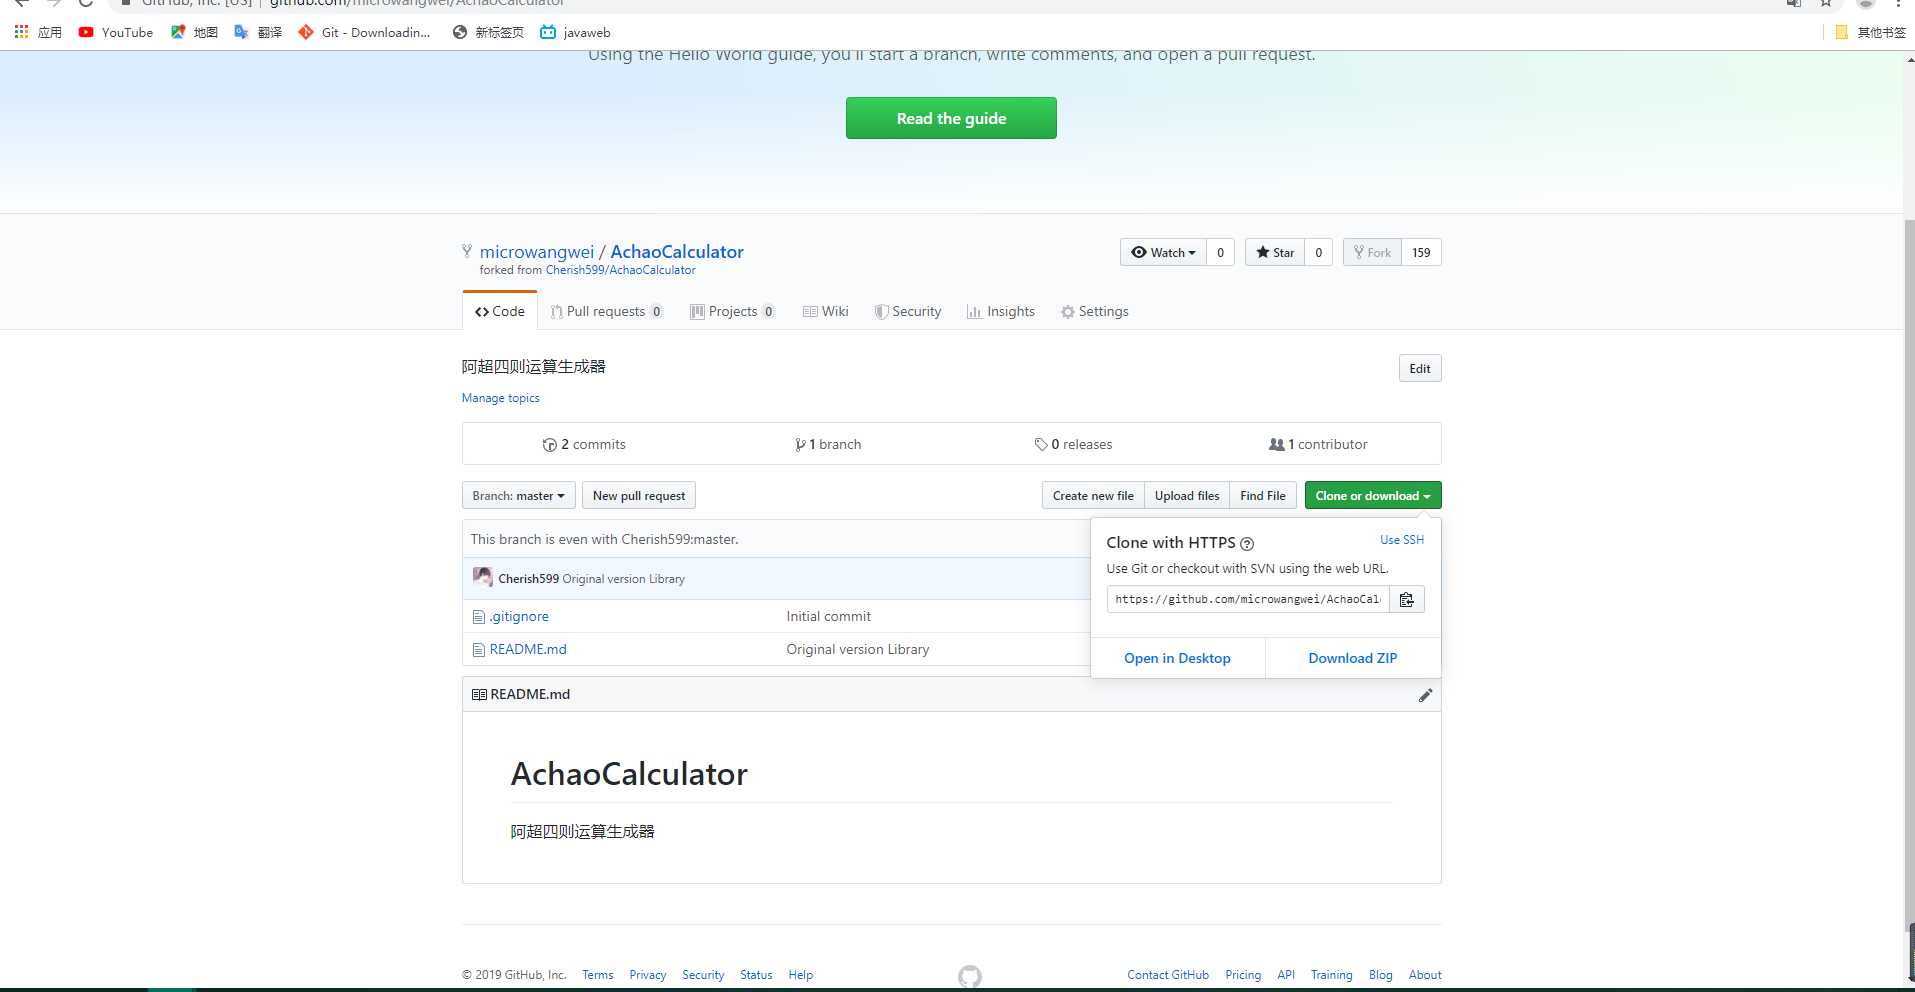1915x992 pixels.
Task: Toggle the Clone or download dropdown
Action: [1372, 496]
